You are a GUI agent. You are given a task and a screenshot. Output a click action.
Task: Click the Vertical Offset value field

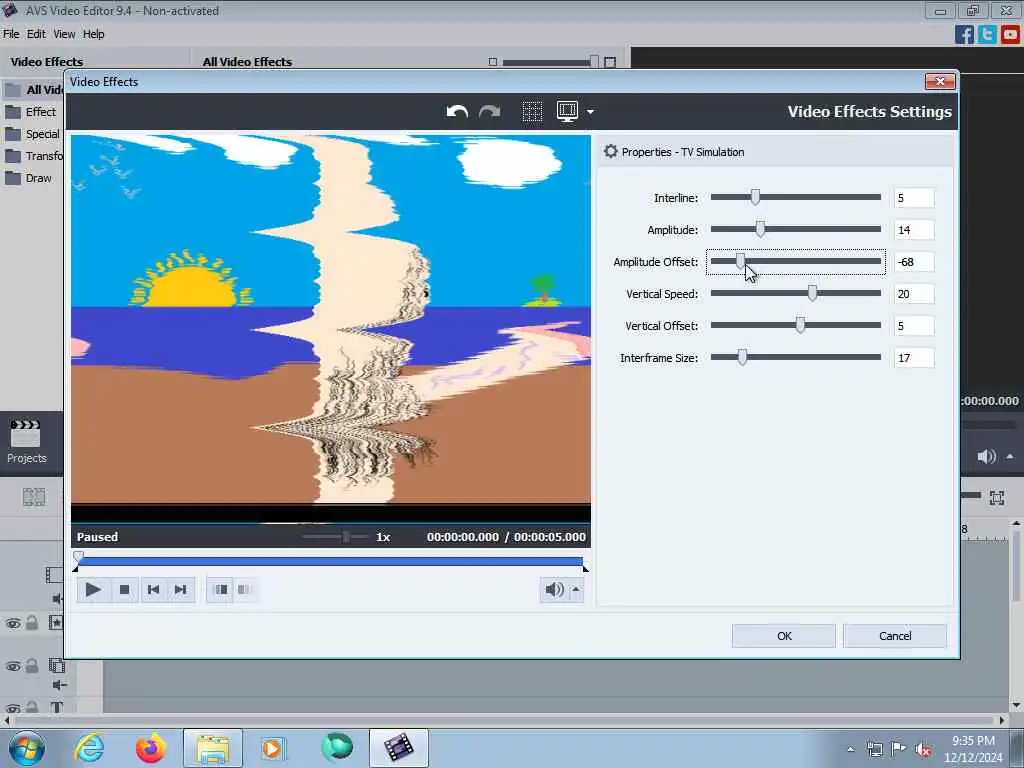click(x=914, y=326)
